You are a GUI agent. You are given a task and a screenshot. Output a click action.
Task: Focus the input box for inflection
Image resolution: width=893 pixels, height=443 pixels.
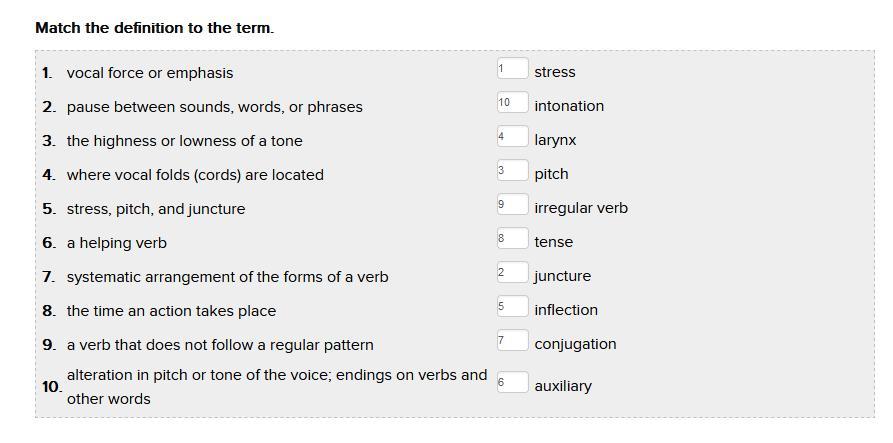pos(512,308)
